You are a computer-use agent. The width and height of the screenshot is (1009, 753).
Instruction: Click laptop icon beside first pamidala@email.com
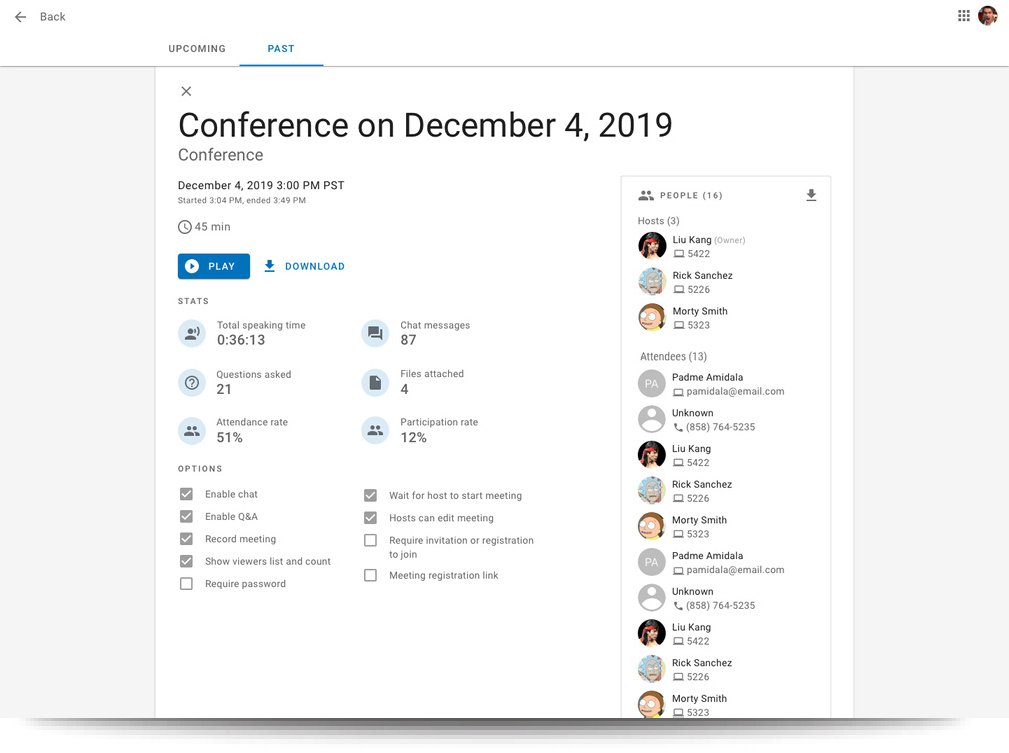pos(678,392)
